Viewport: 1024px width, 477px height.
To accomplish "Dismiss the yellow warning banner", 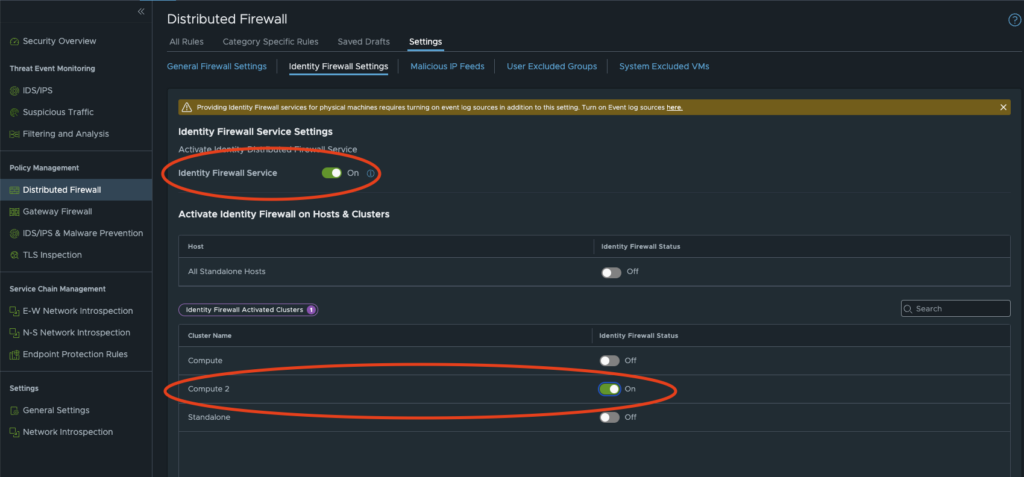I will coord(1003,107).
